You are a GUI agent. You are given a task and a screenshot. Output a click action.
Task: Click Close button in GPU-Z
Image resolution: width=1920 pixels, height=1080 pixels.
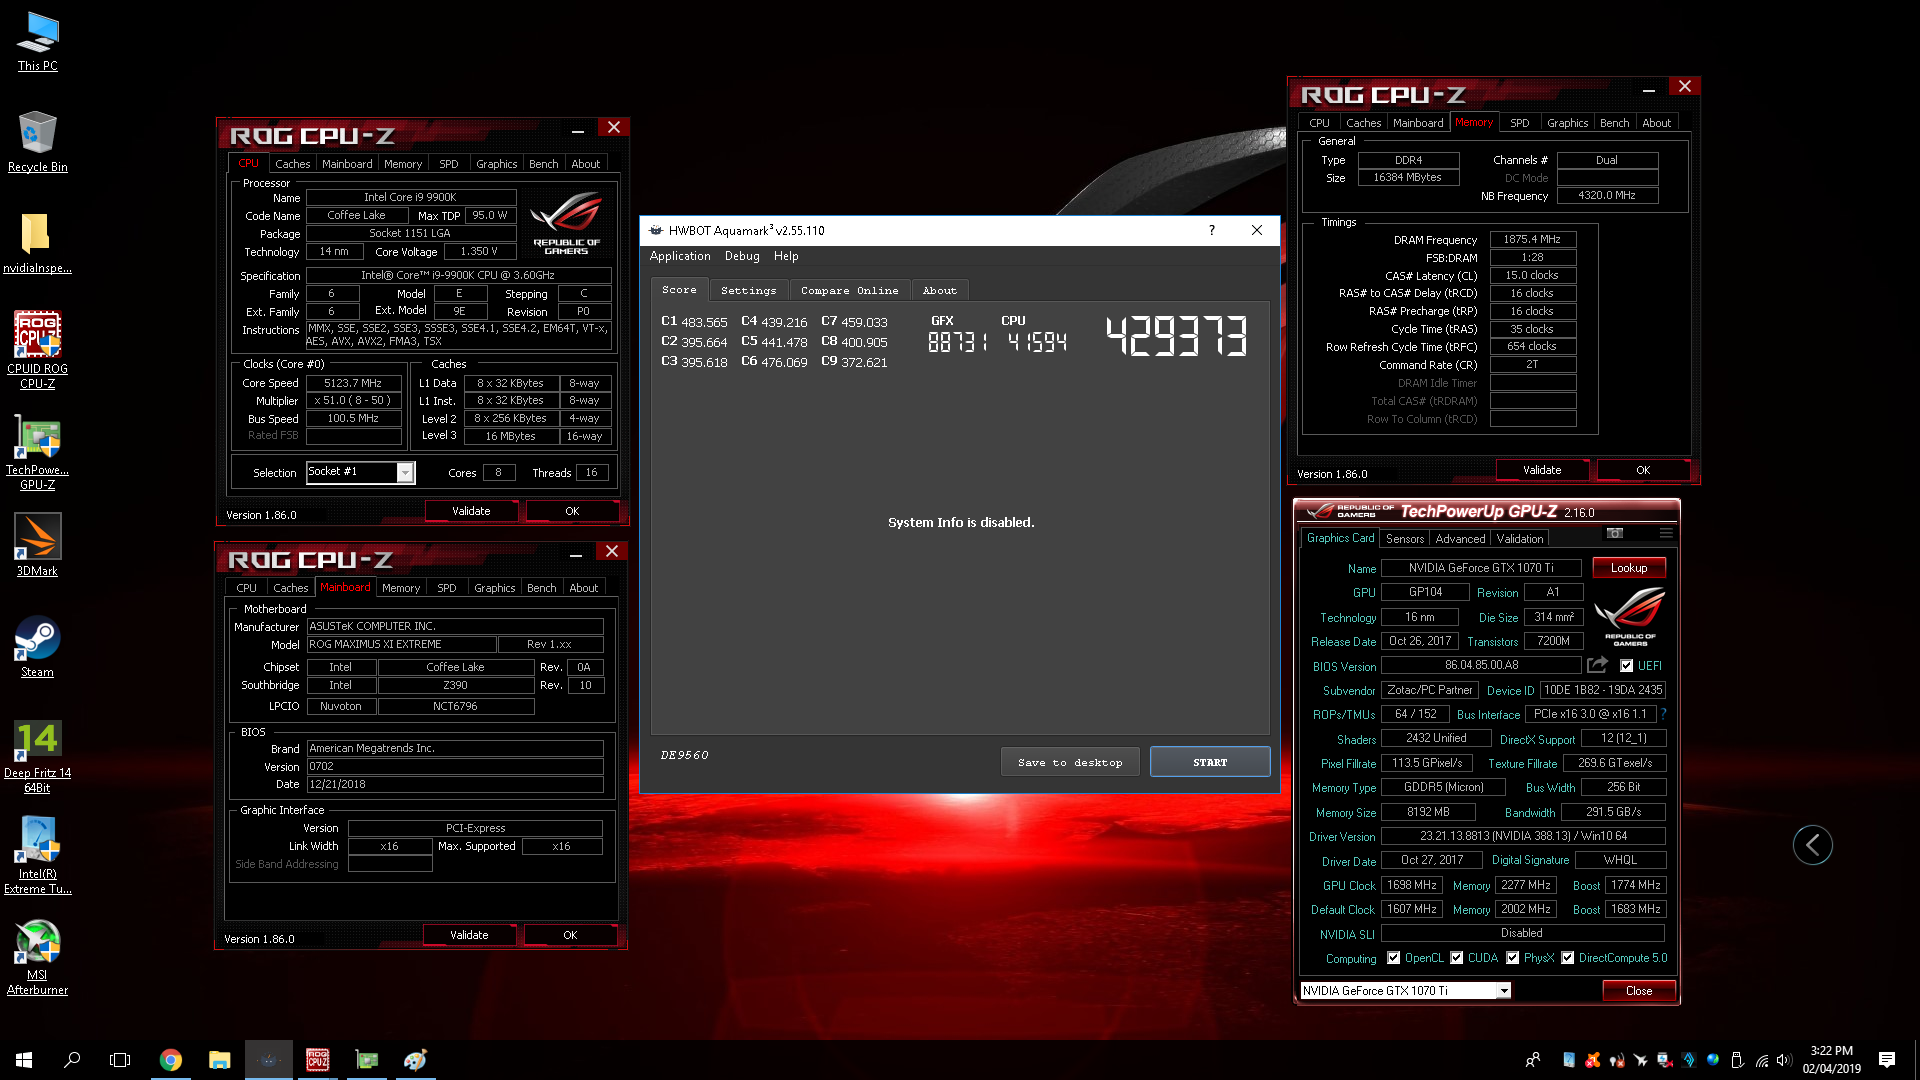coord(1639,991)
